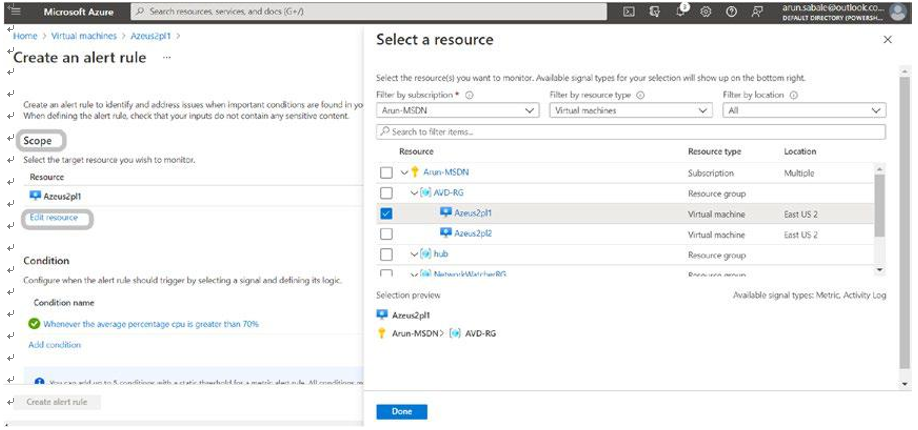Open the Help question mark icon
The height and width of the screenshot is (430, 918).
pos(731,12)
